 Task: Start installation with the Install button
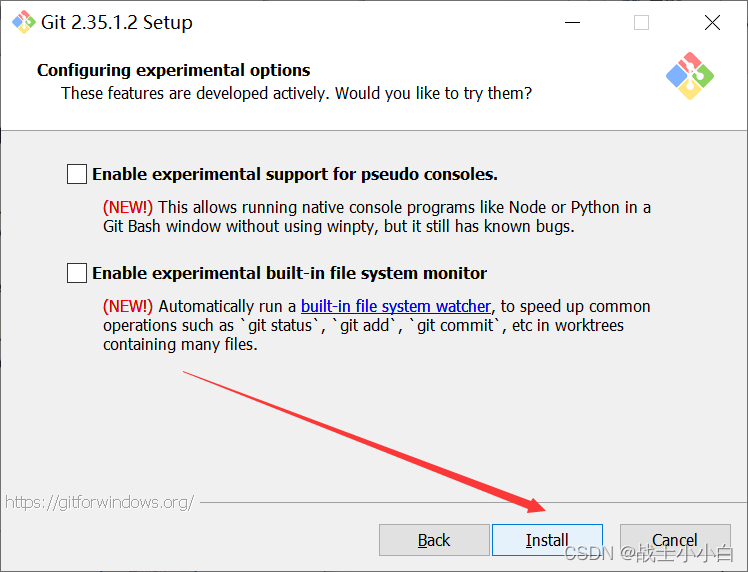(547, 540)
